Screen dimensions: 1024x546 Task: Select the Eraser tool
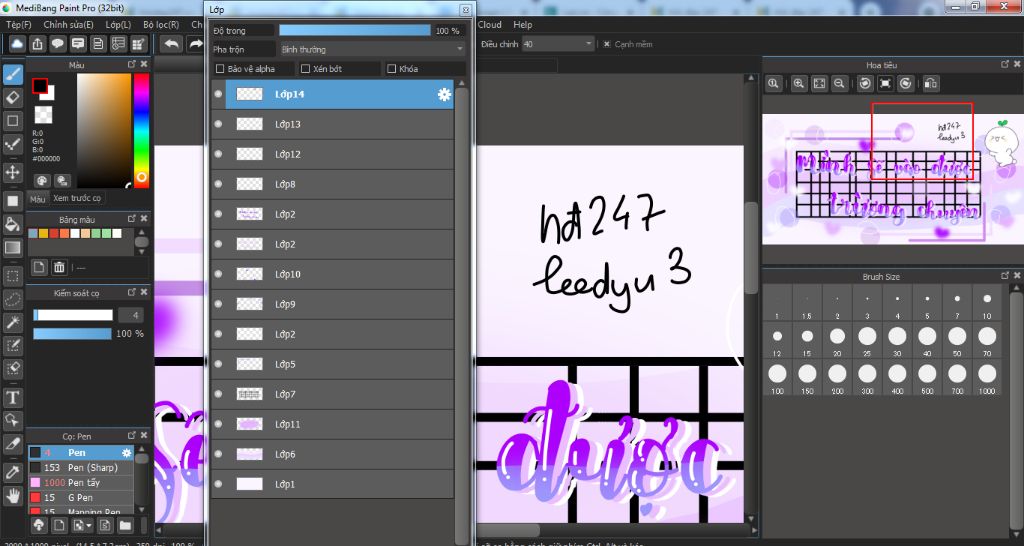click(x=12, y=97)
